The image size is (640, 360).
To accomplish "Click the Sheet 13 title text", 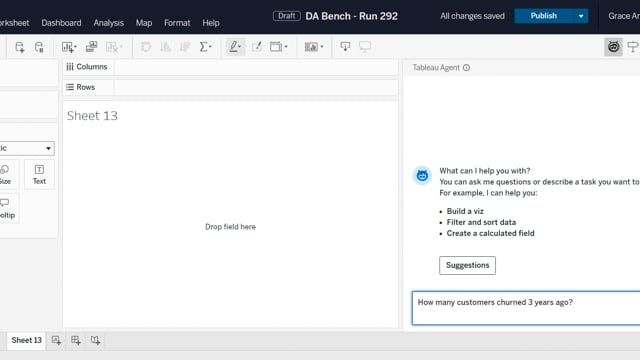I will click(92, 116).
